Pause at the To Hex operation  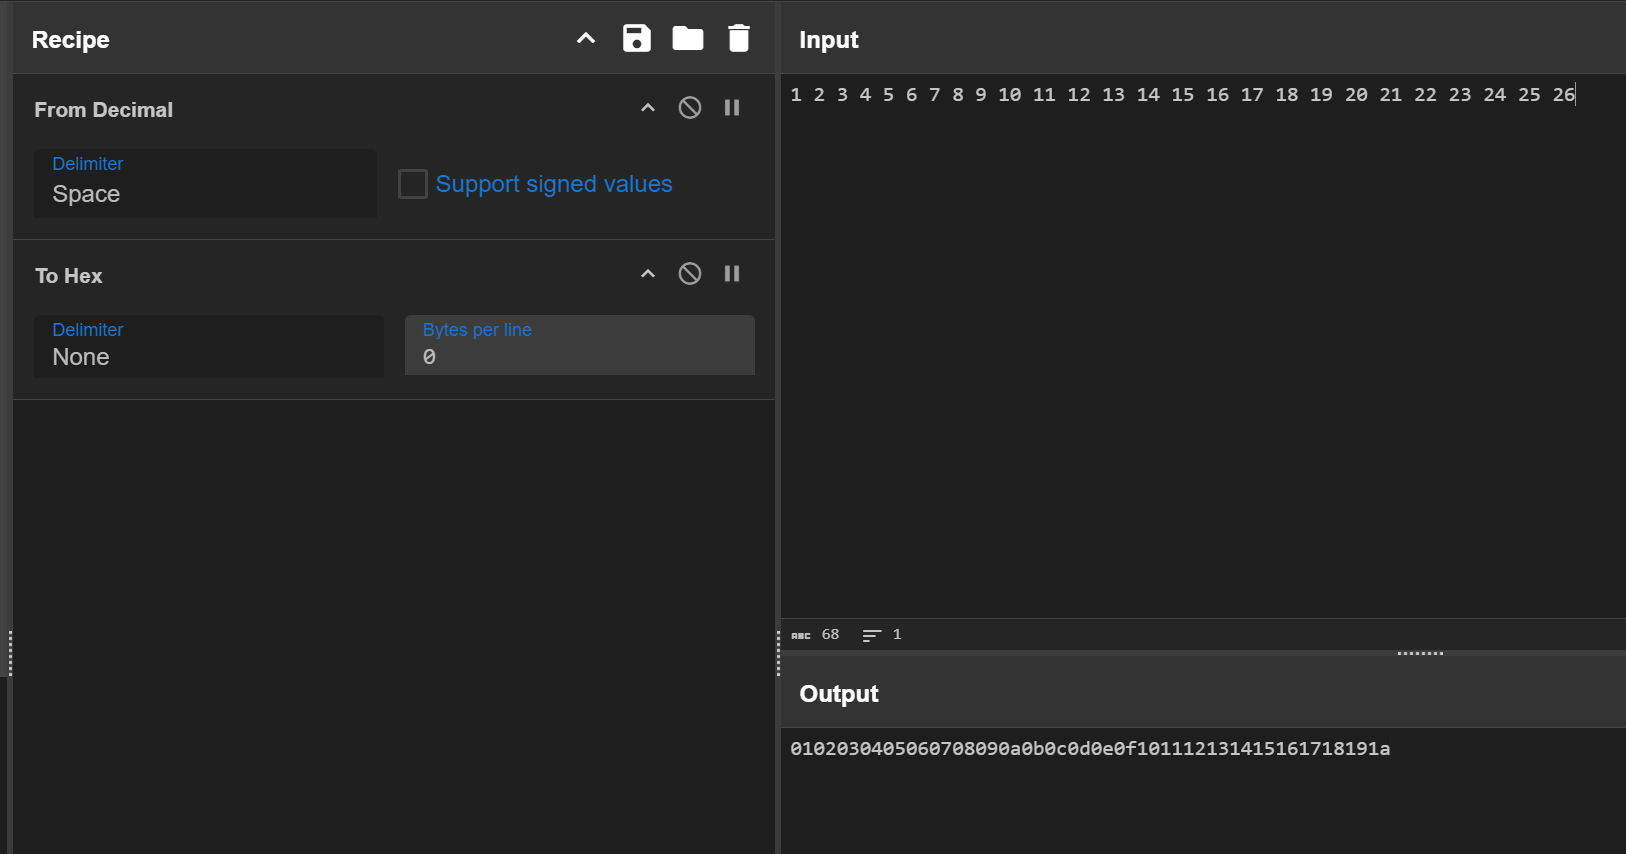click(x=732, y=274)
